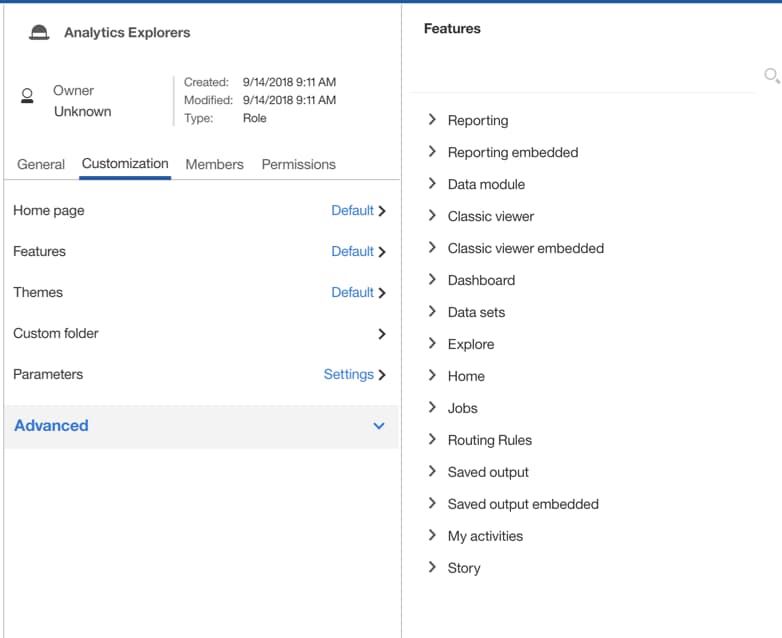782x638 pixels.
Task: Open the General tab
Action: (x=41, y=164)
